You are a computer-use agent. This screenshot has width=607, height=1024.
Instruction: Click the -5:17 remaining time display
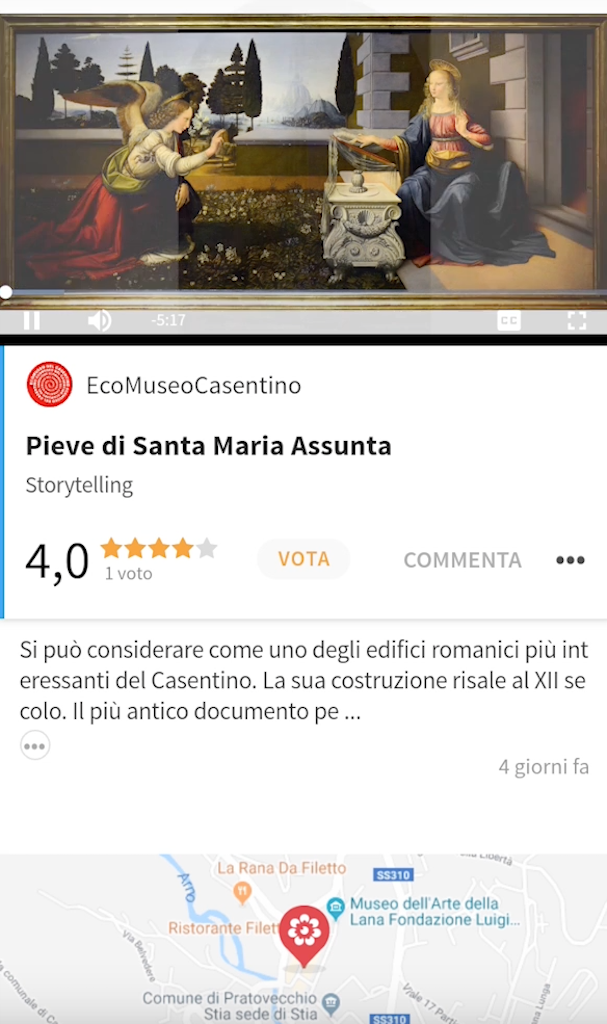(x=168, y=320)
